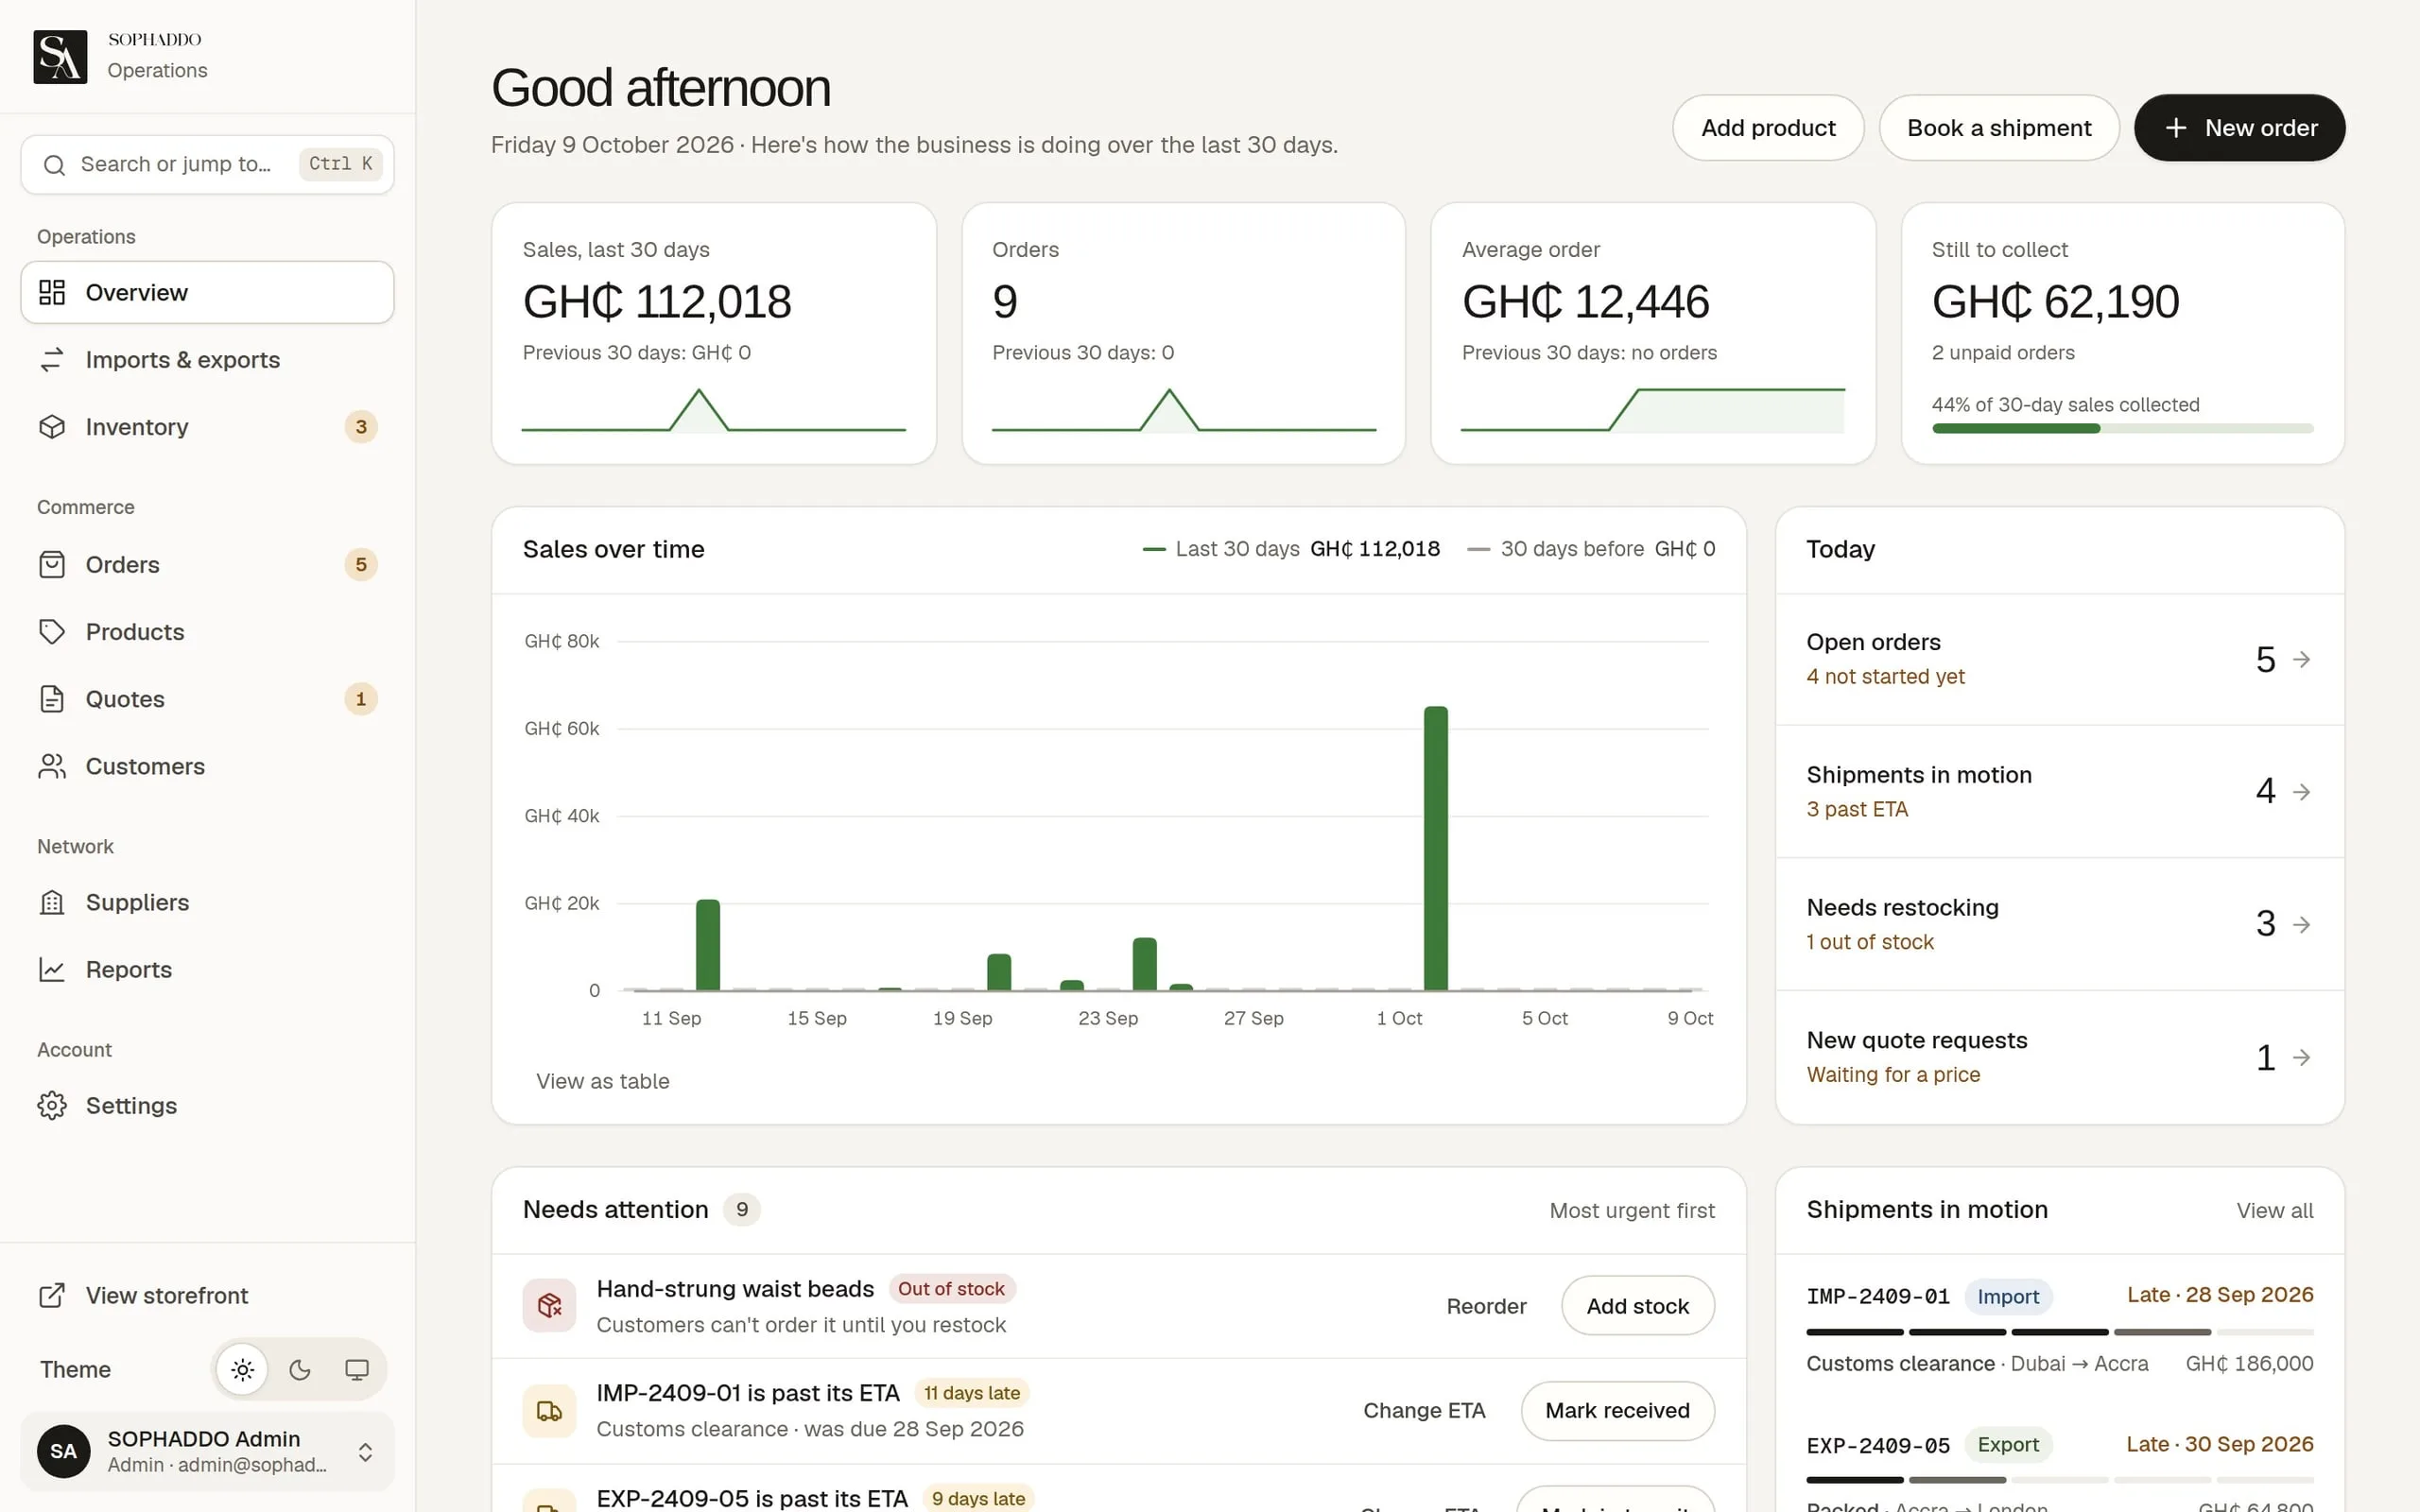Click the View storefront external link icon

click(52, 1295)
